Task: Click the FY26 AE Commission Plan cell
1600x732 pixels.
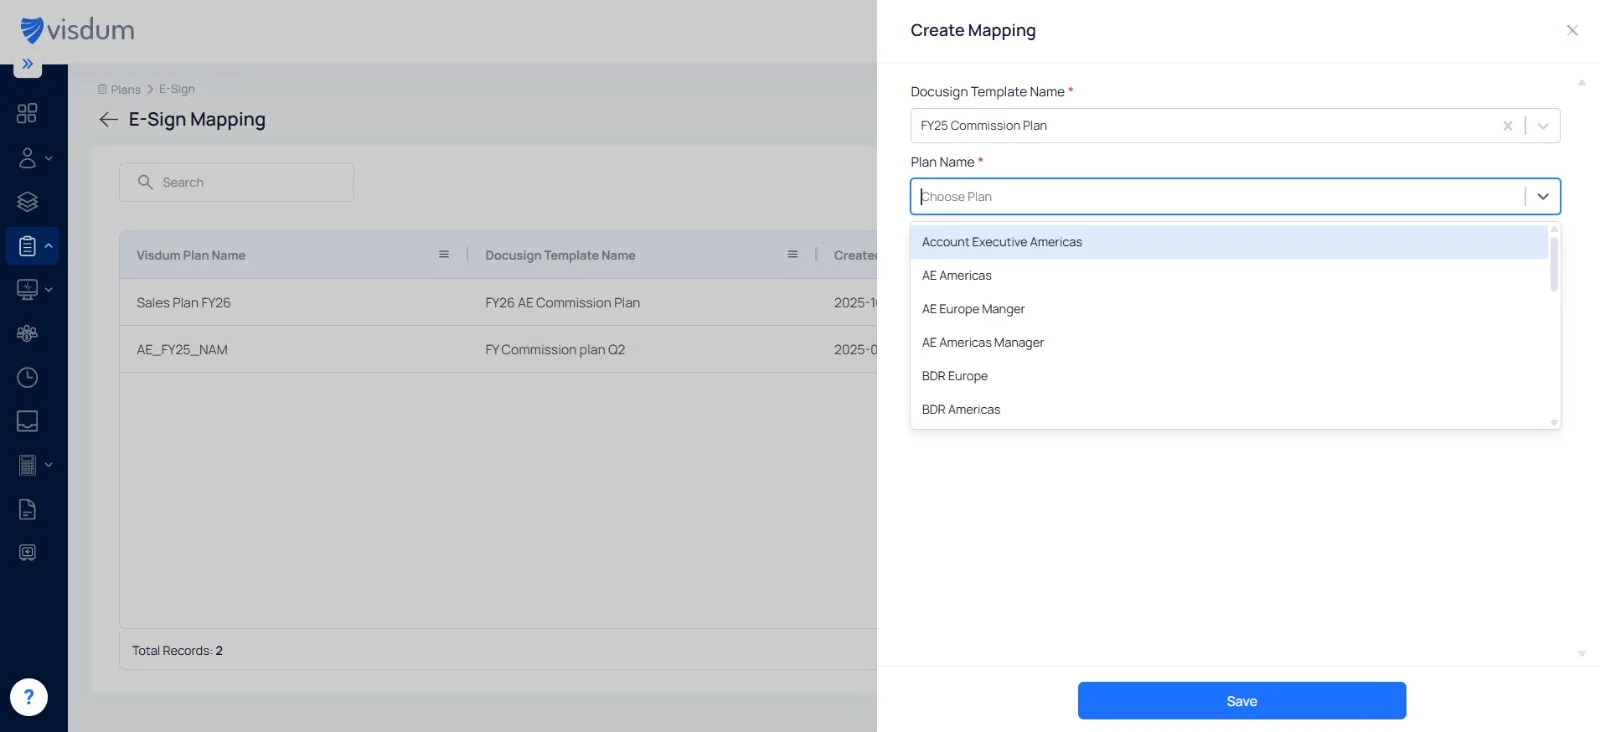Action: point(563,303)
